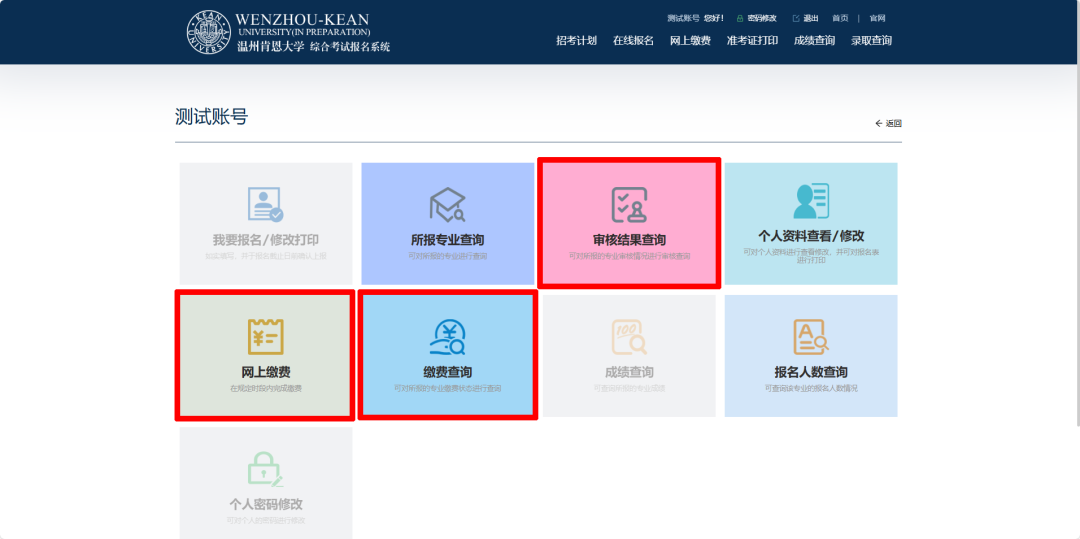
Task: Click the Wenzhou-Kean University logo
Action: click(x=208, y=32)
